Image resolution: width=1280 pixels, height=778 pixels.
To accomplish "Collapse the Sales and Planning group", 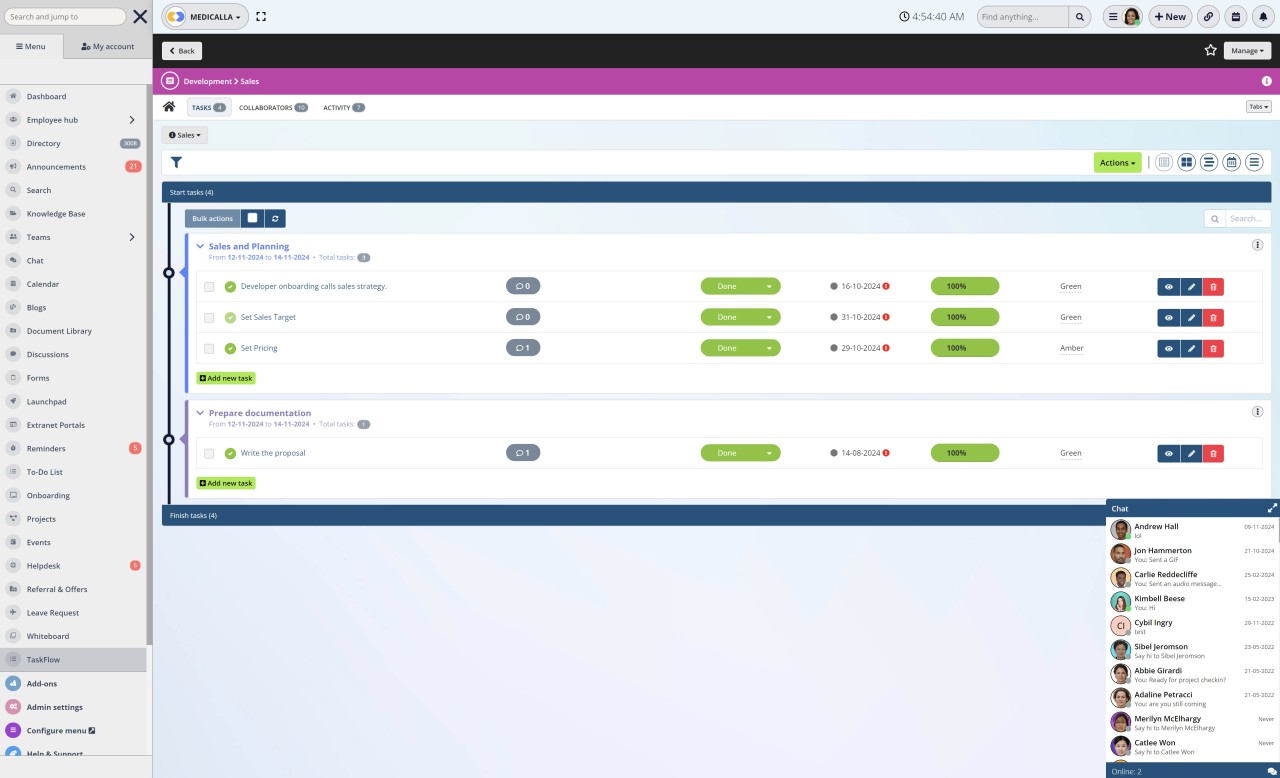I will click(199, 246).
